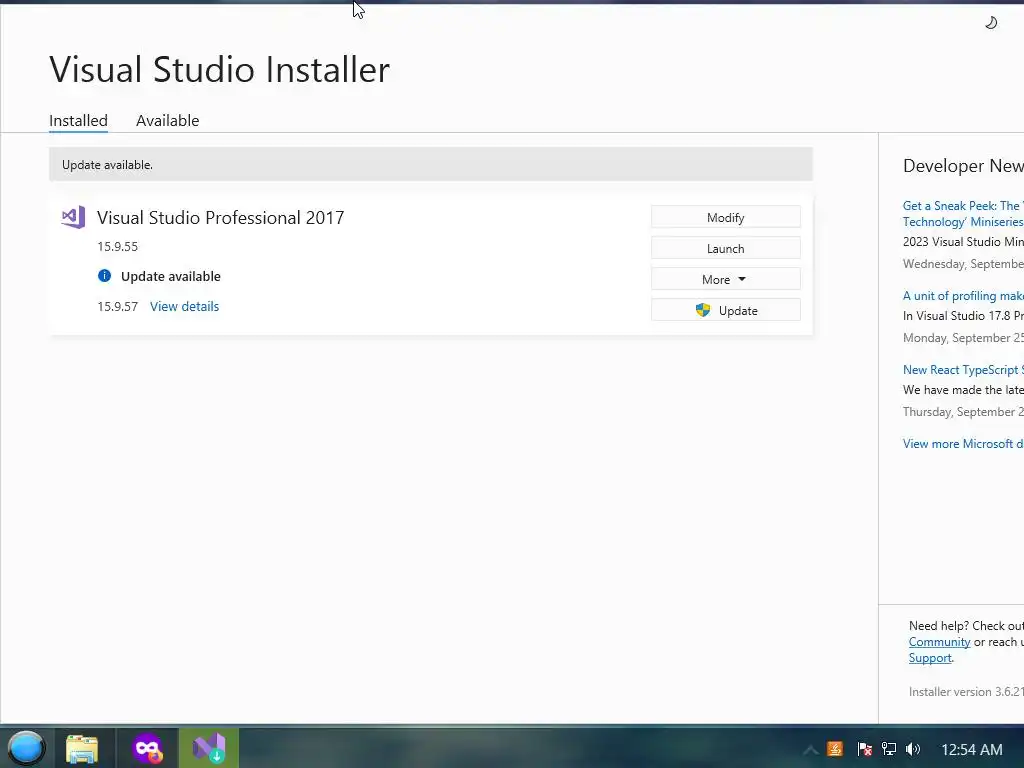Image resolution: width=1024 pixels, height=768 pixels.
Task: Open the View details link
Action: point(184,306)
